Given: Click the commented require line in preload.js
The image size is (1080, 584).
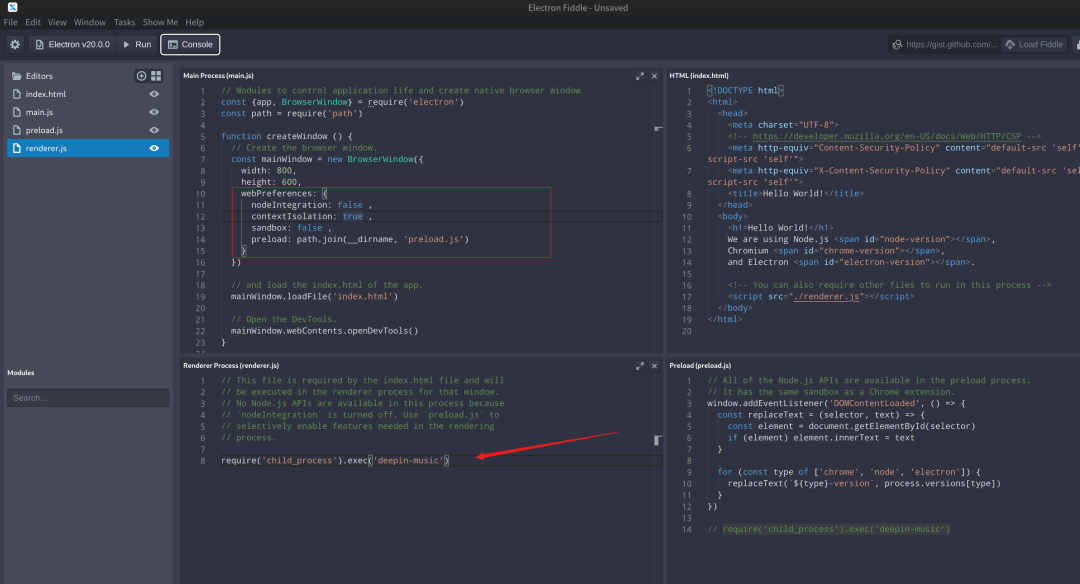Looking at the screenshot, I should 829,530.
